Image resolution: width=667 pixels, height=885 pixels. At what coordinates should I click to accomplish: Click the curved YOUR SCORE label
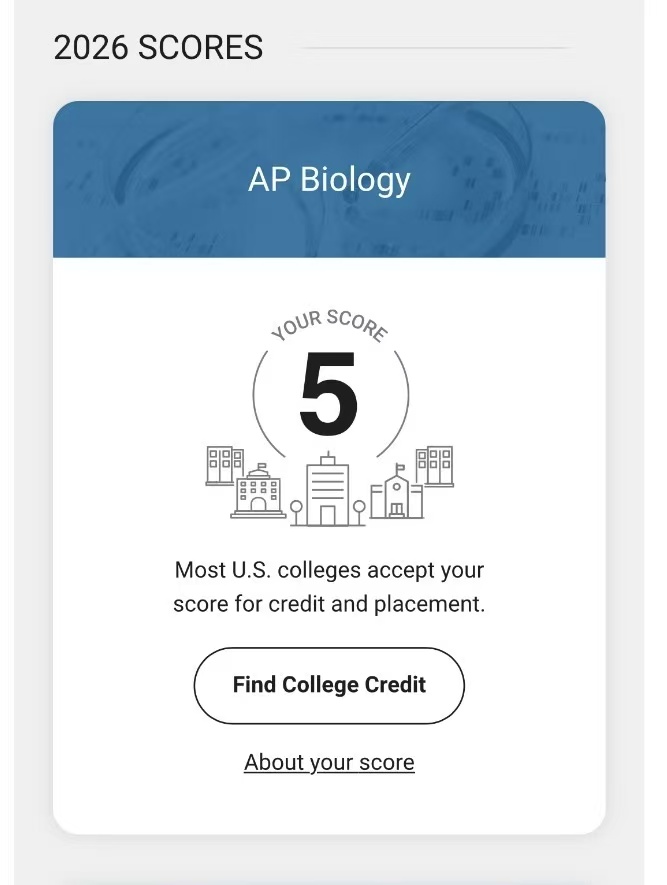click(330, 325)
